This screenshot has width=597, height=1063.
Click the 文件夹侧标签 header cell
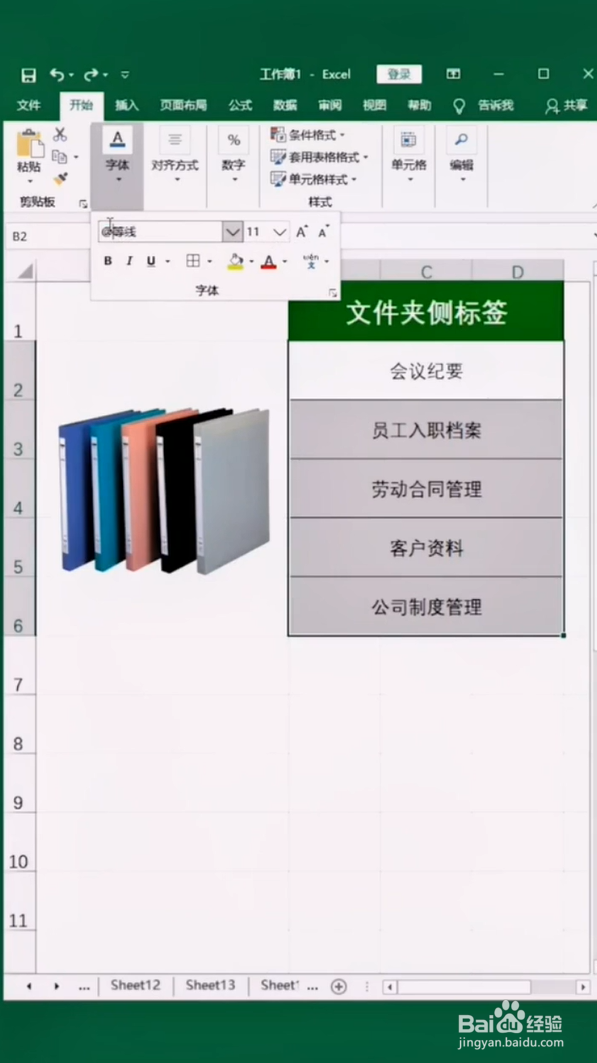[x=426, y=313]
